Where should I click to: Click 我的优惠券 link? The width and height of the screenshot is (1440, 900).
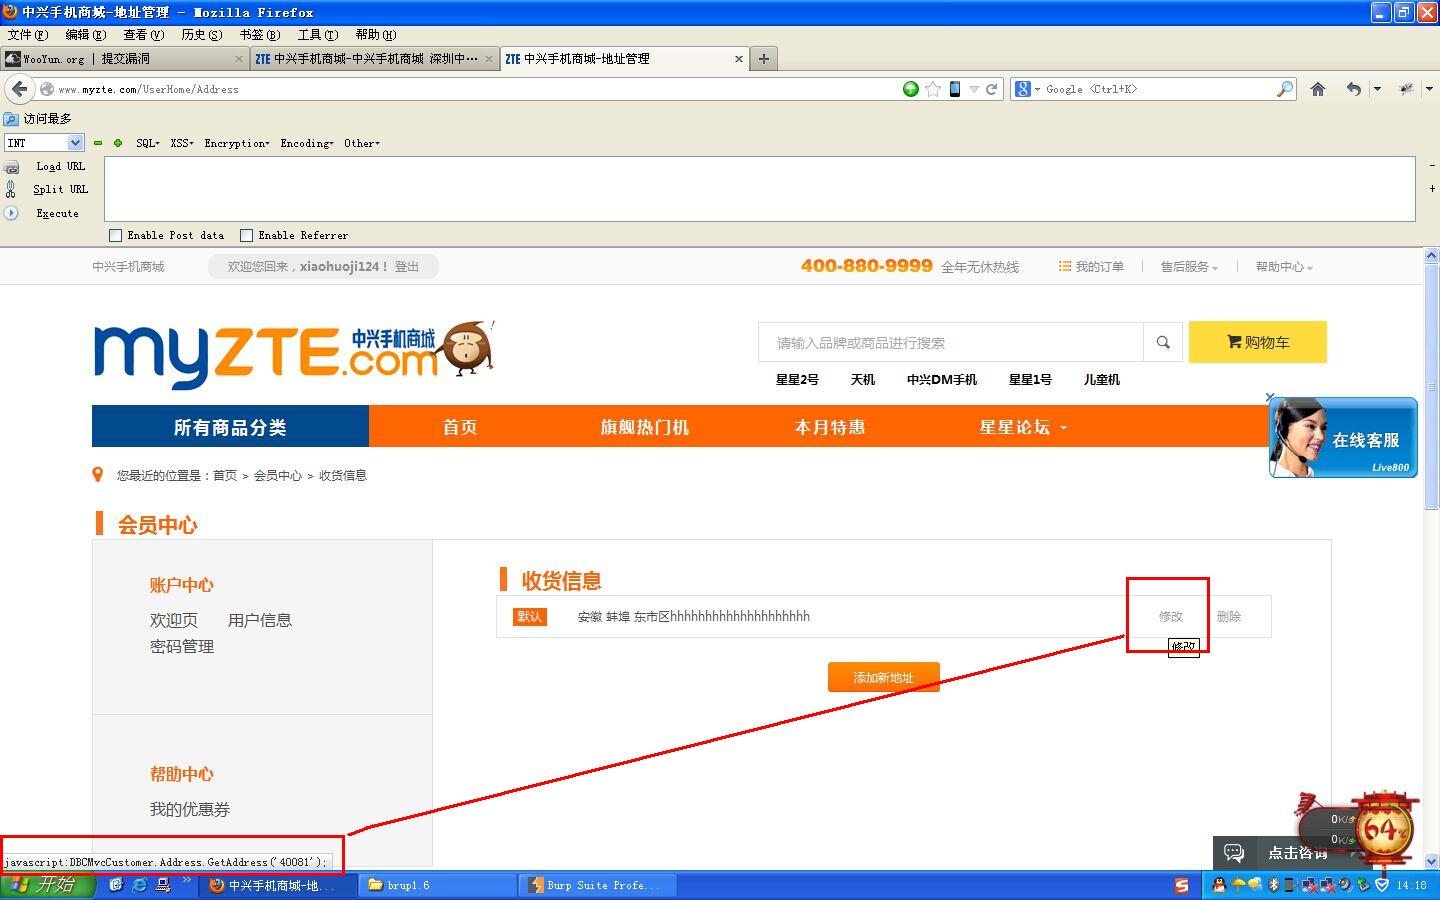[x=190, y=809]
